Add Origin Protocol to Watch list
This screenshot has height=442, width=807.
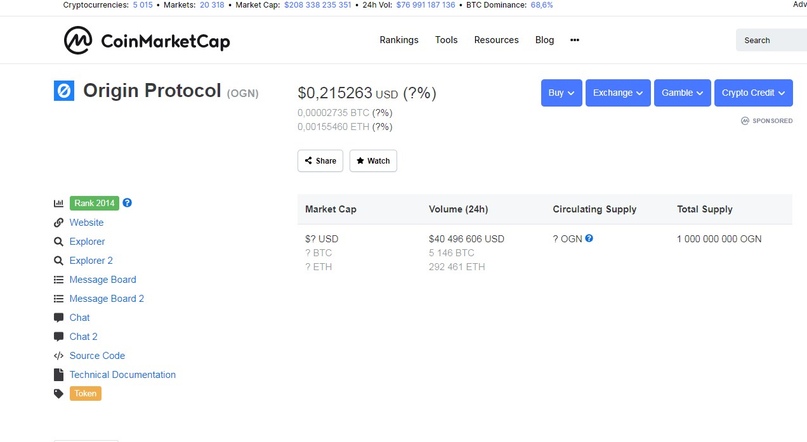click(x=373, y=161)
